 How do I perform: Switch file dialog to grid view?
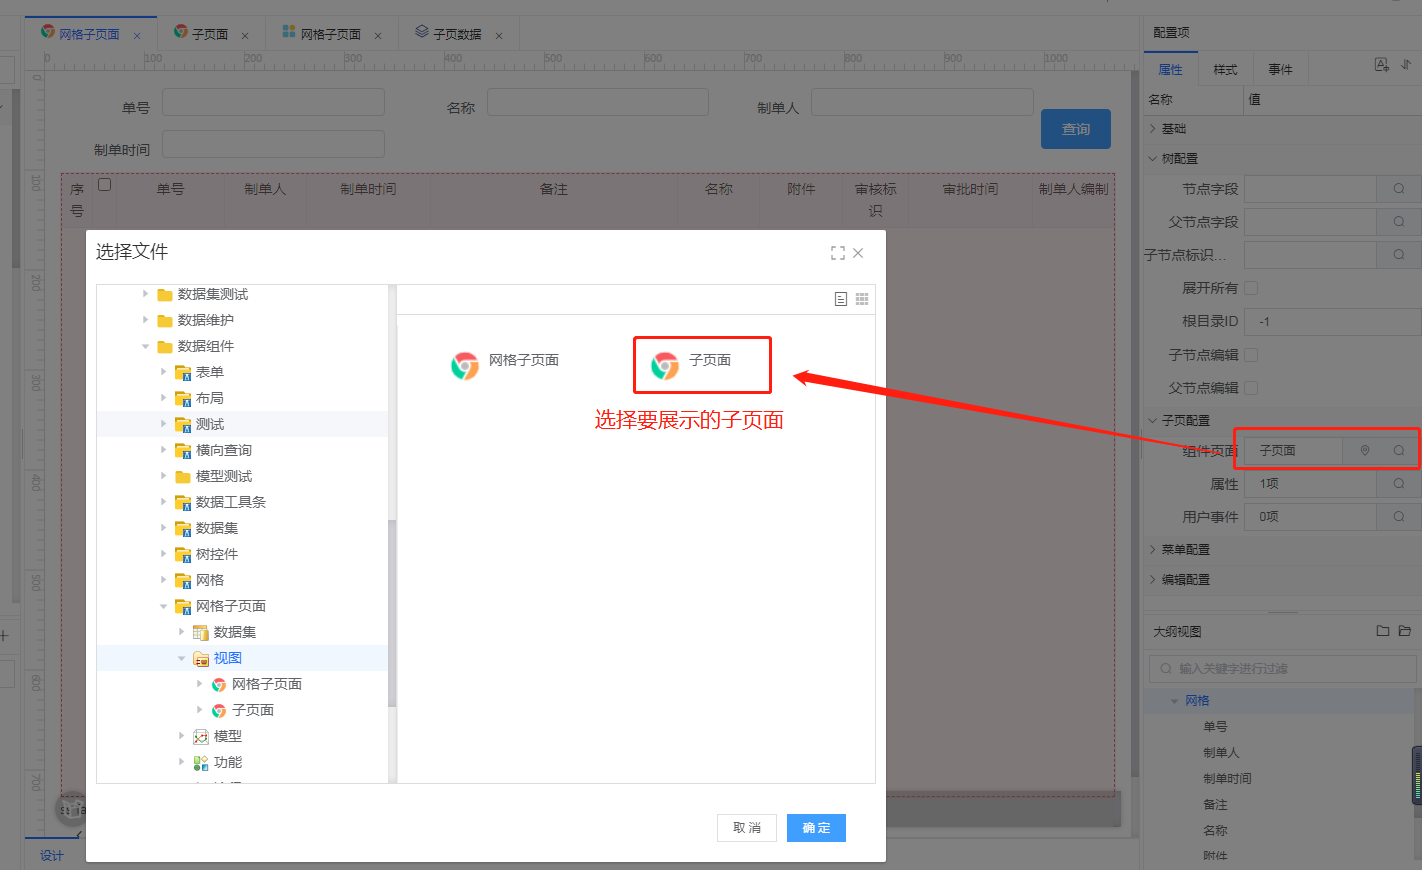coord(862,299)
